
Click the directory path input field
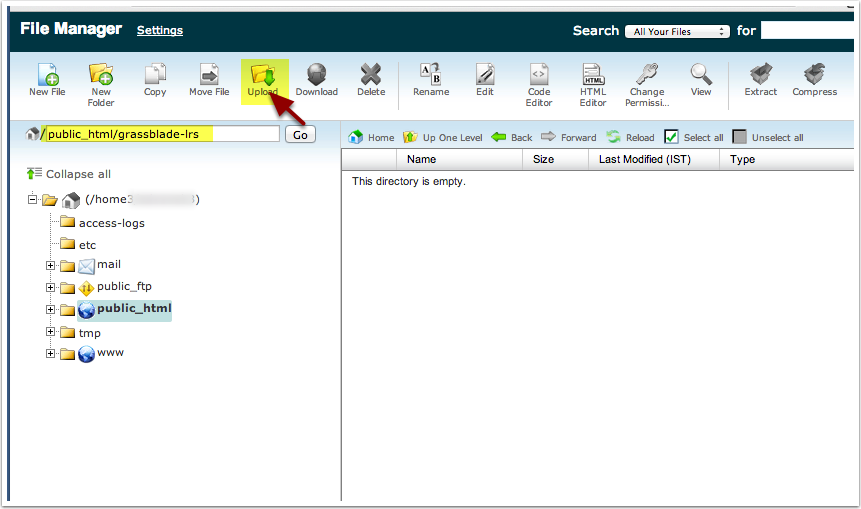tap(162, 134)
